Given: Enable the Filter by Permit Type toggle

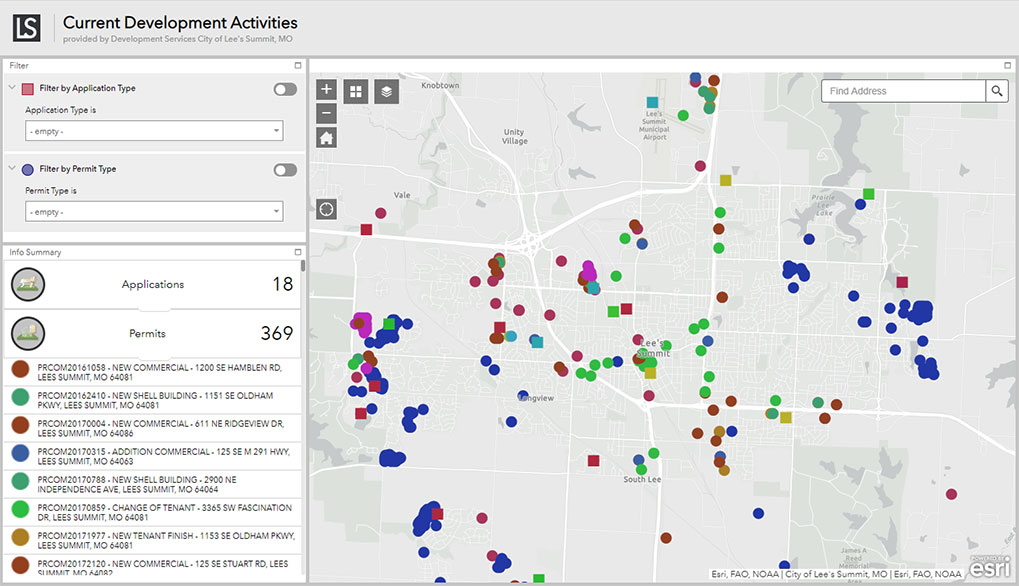Looking at the screenshot, I should pos(285,170).
